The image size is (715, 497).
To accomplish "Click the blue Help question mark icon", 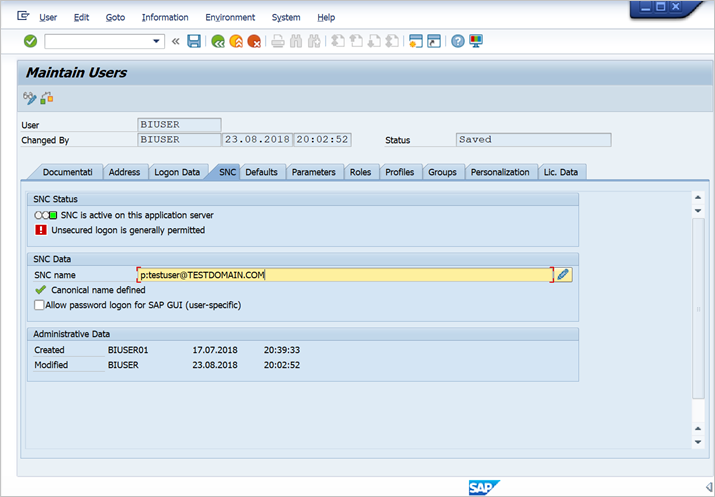I will [458, 41].
